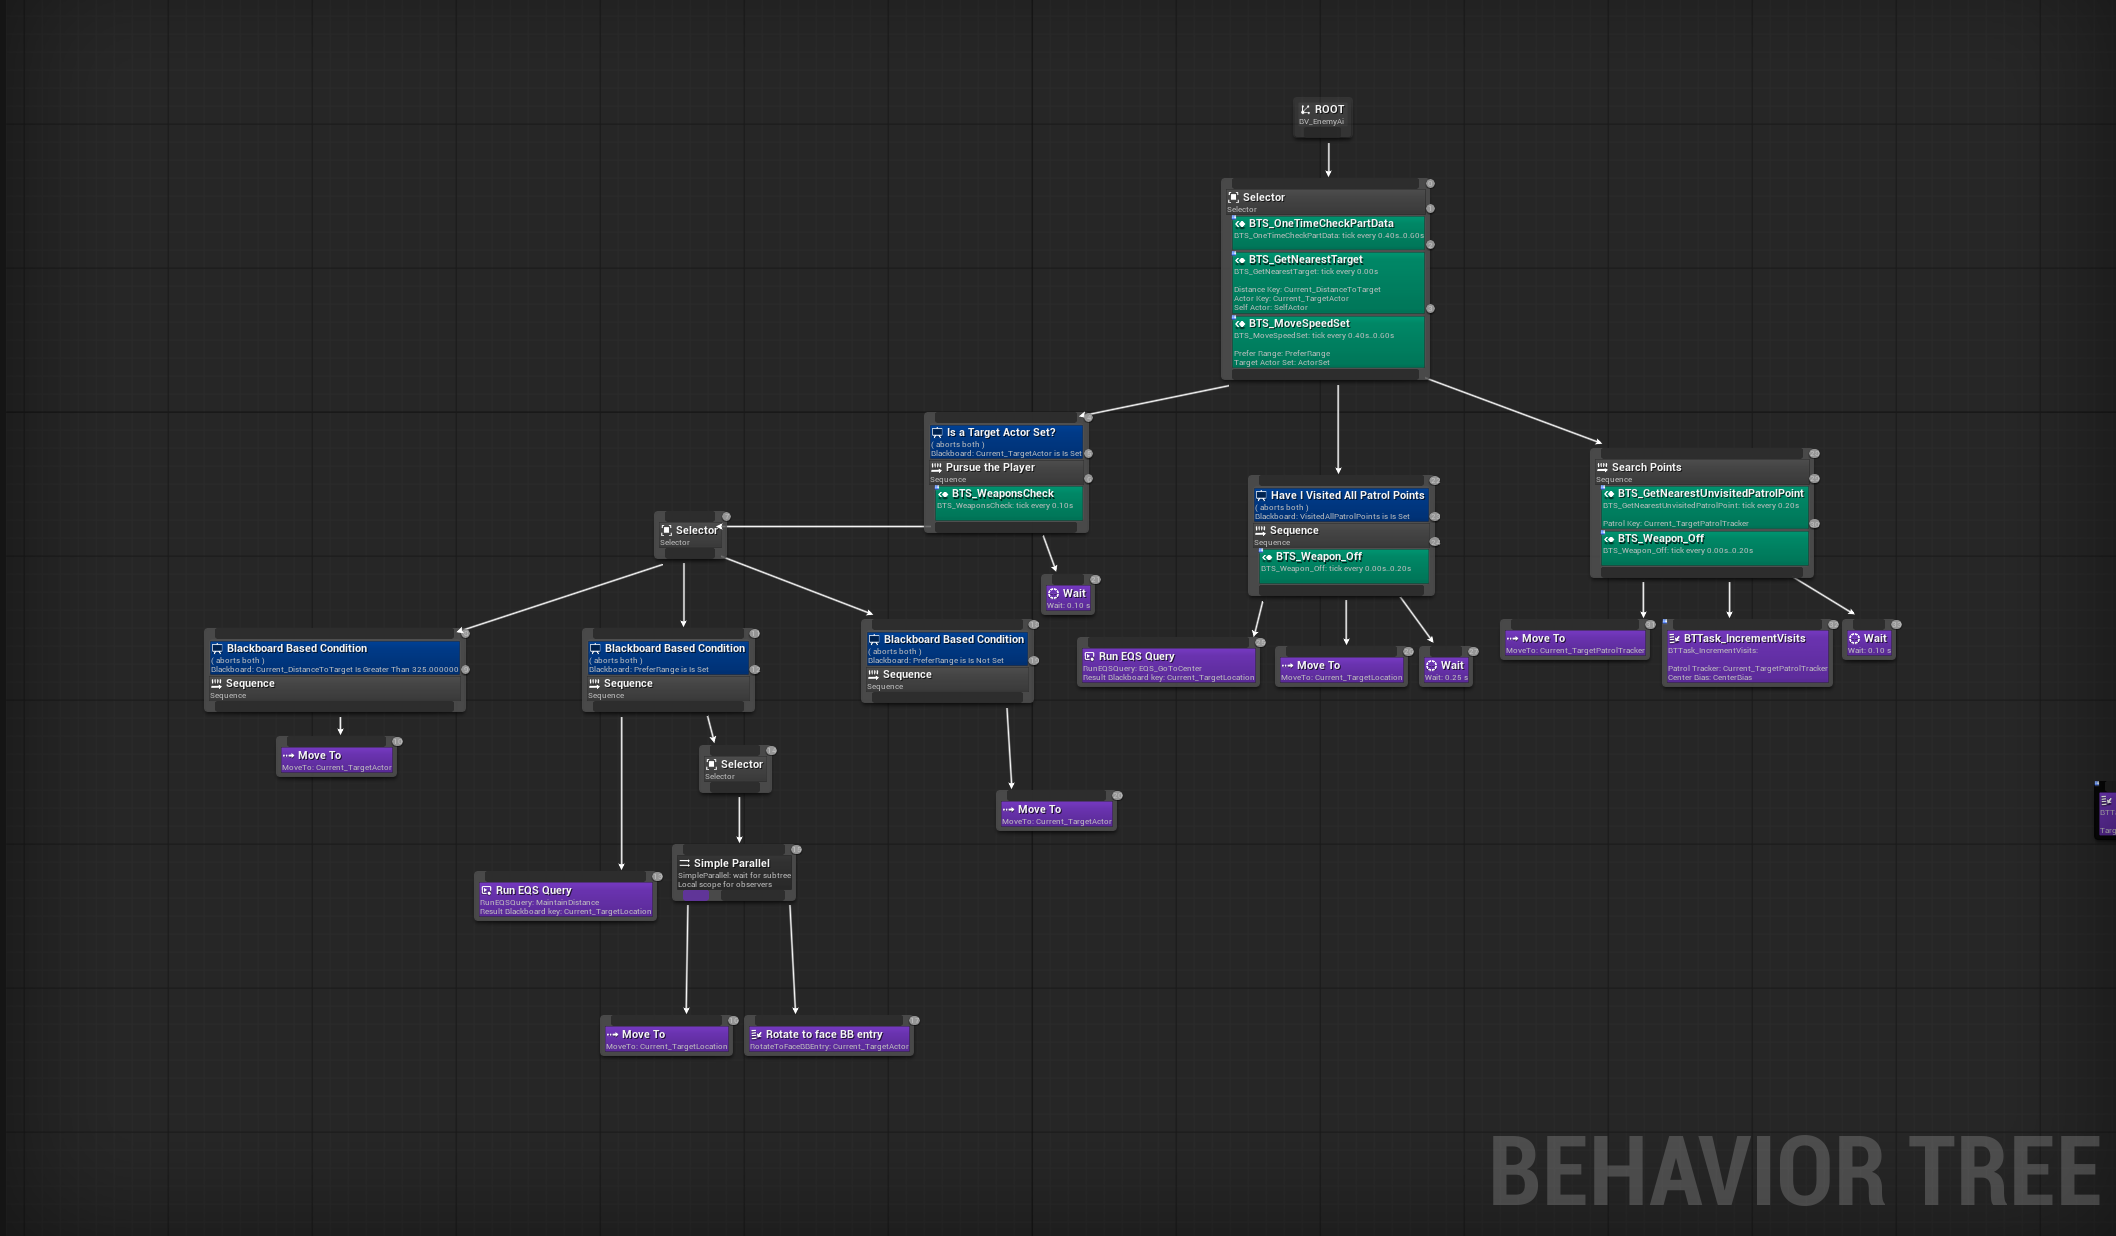2116x1236 pixels.
Task: Select Move To Current_TargetPatrolTracker node
Action: pyautogui.click(x=1574, y=643)
